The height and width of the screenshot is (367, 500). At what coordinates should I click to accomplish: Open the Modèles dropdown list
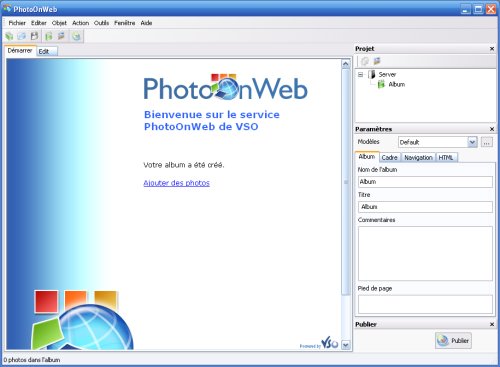pyautogui.click(x=472, y=142)
